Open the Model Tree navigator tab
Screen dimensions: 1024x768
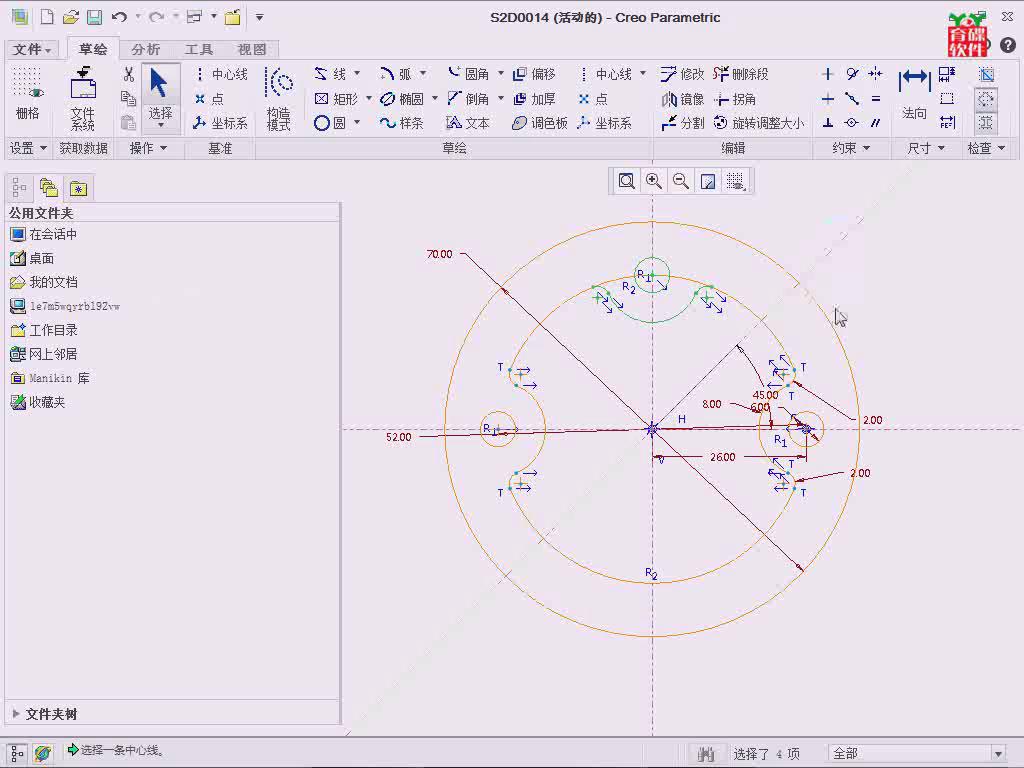19,188
